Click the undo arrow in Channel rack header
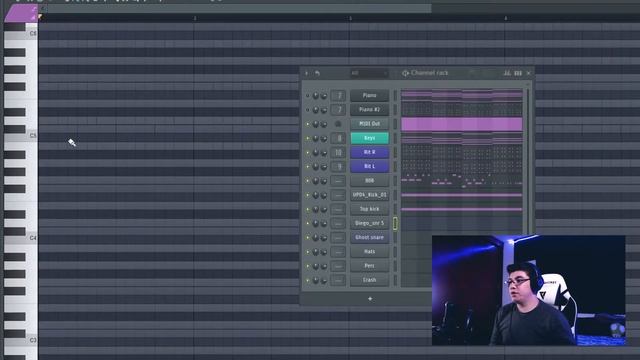 point(317,73)
